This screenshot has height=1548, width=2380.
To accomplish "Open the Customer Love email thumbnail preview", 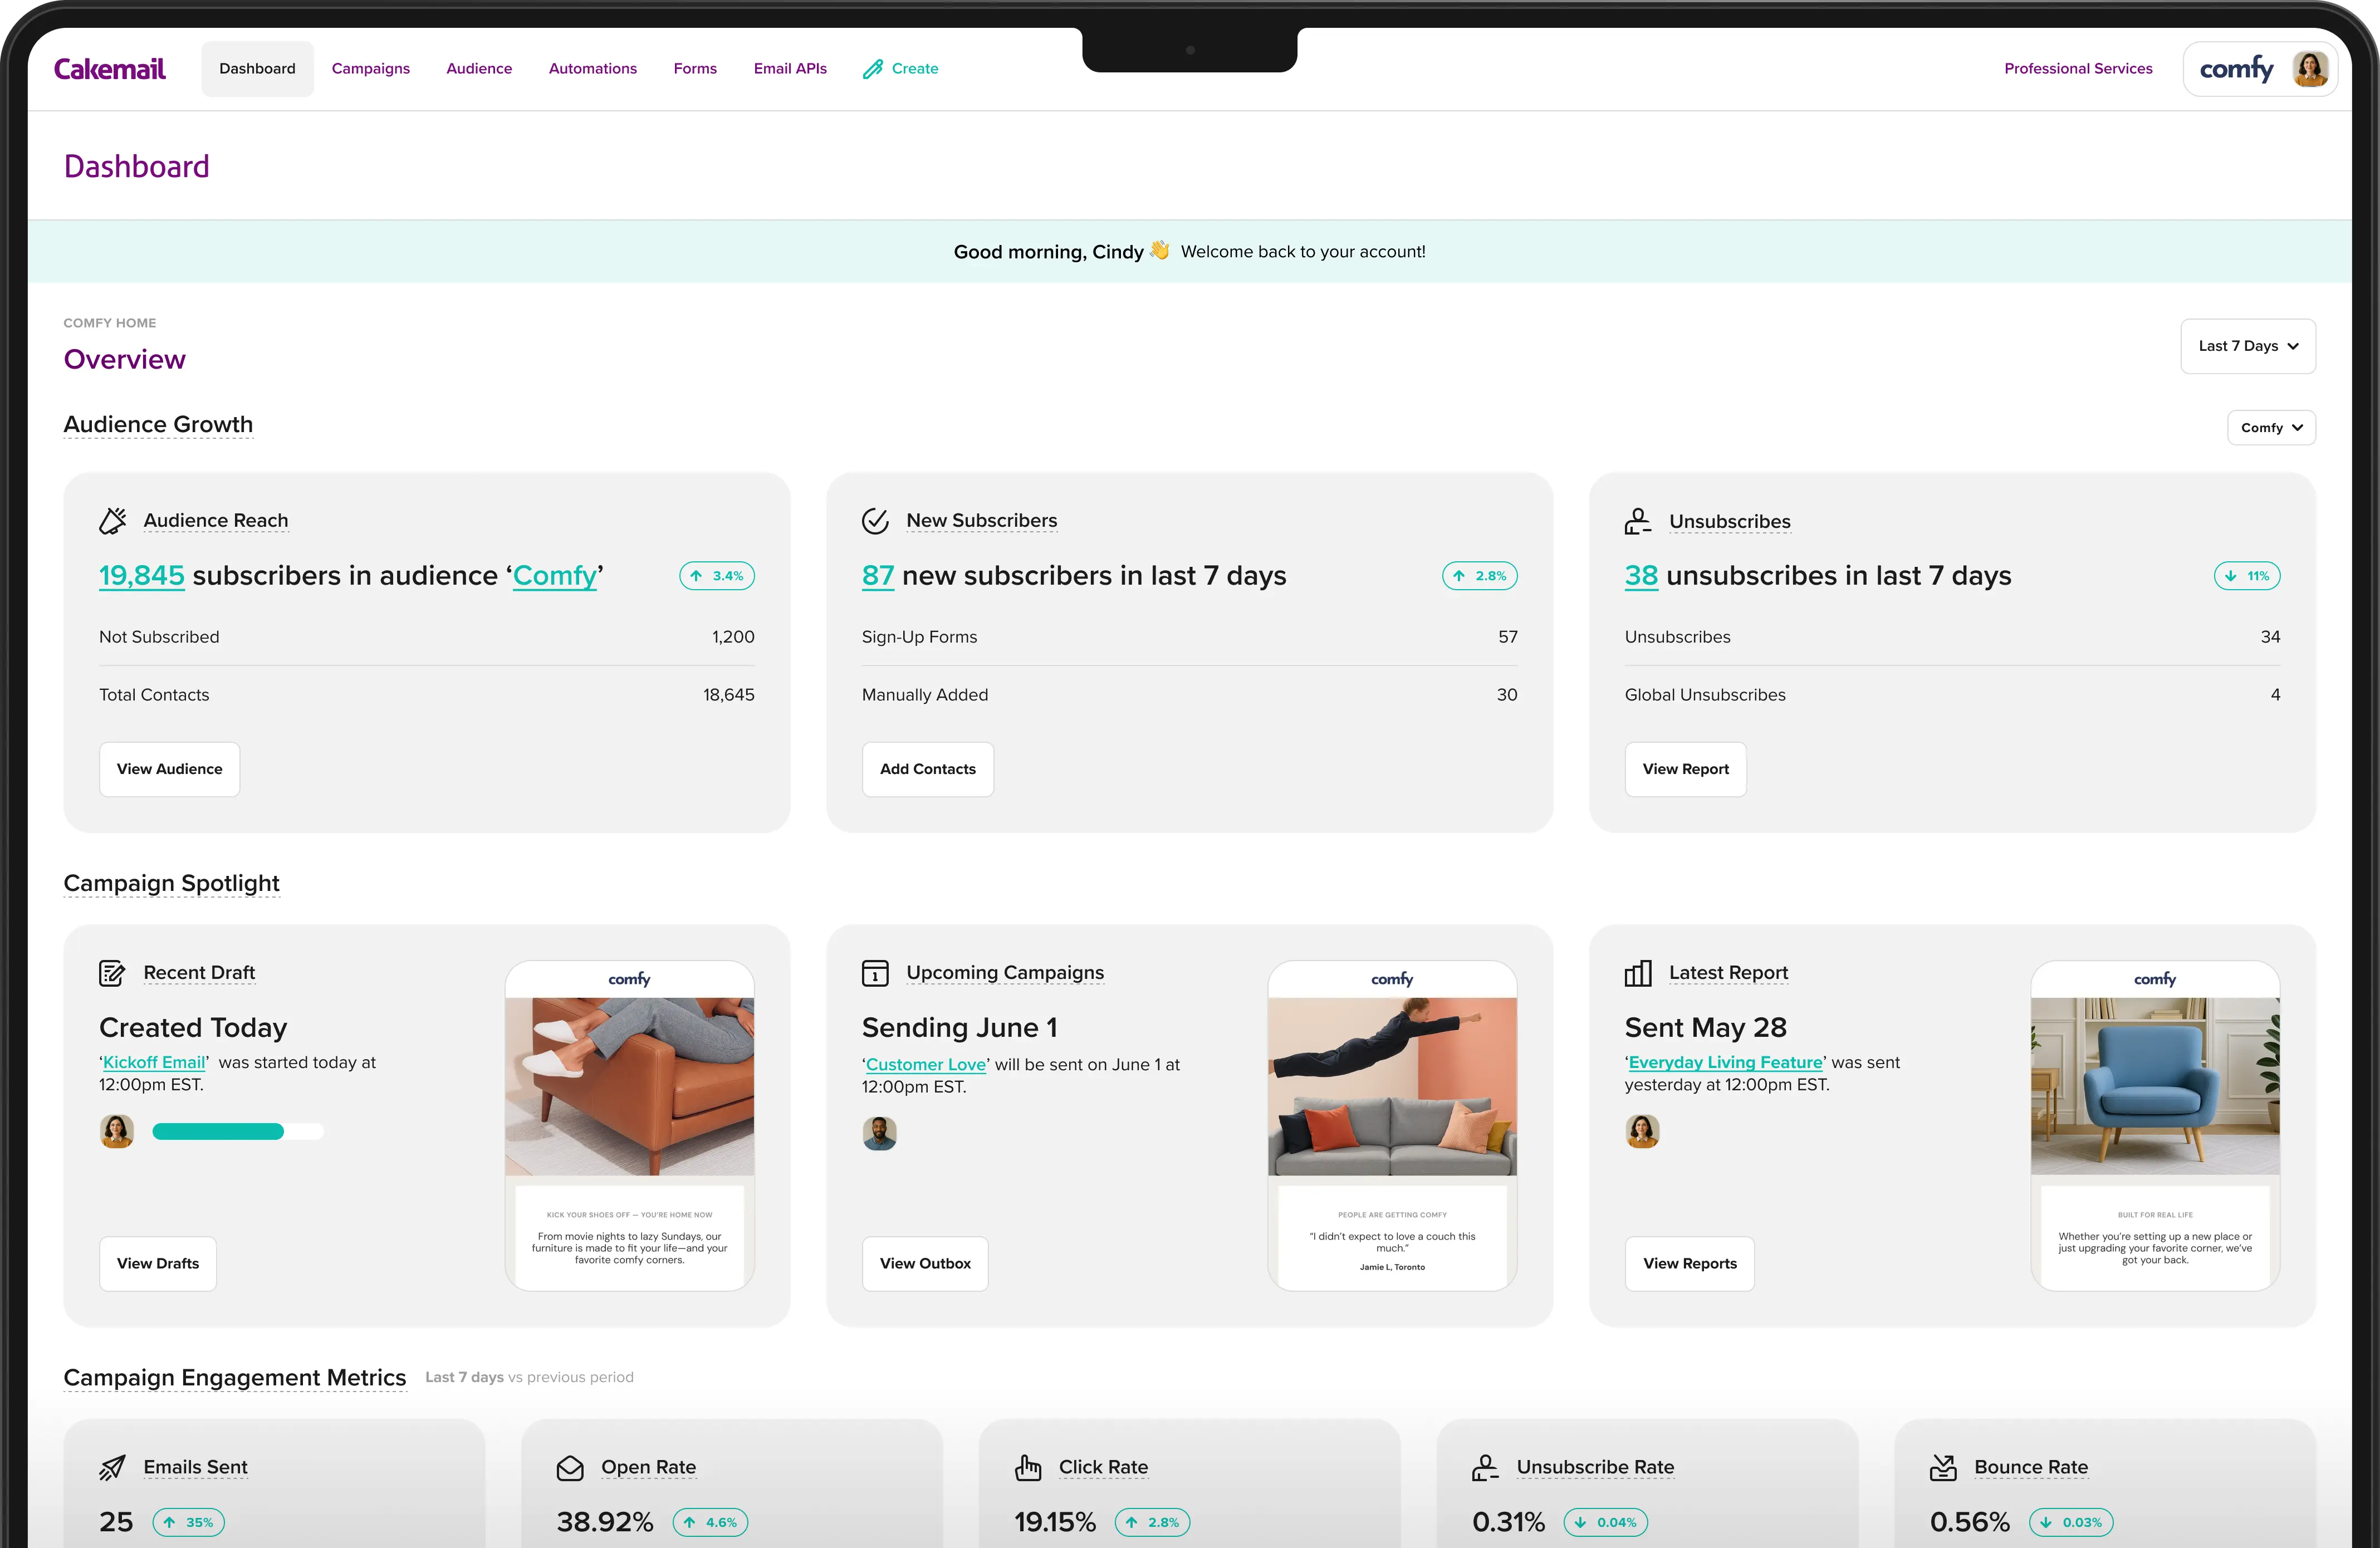I will tap(1391, 1125).
